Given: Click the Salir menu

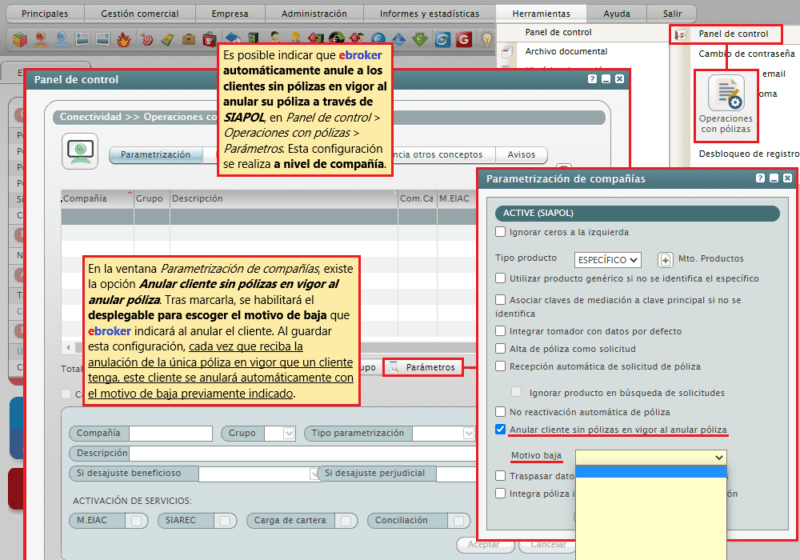Looking at the screenshot, I should tap(672, 14).
